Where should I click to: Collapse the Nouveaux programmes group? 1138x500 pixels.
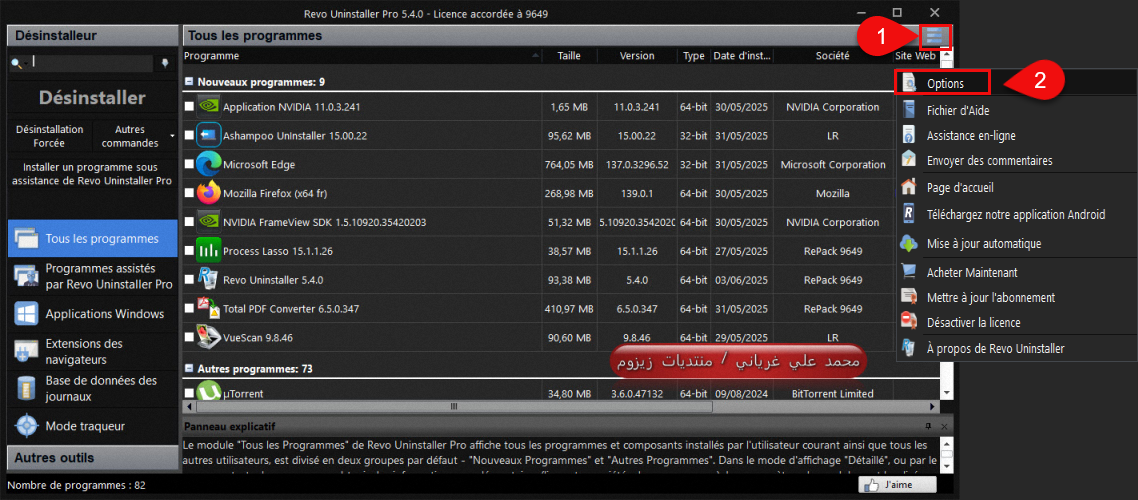pyautogui.click(x=189, y=81)
